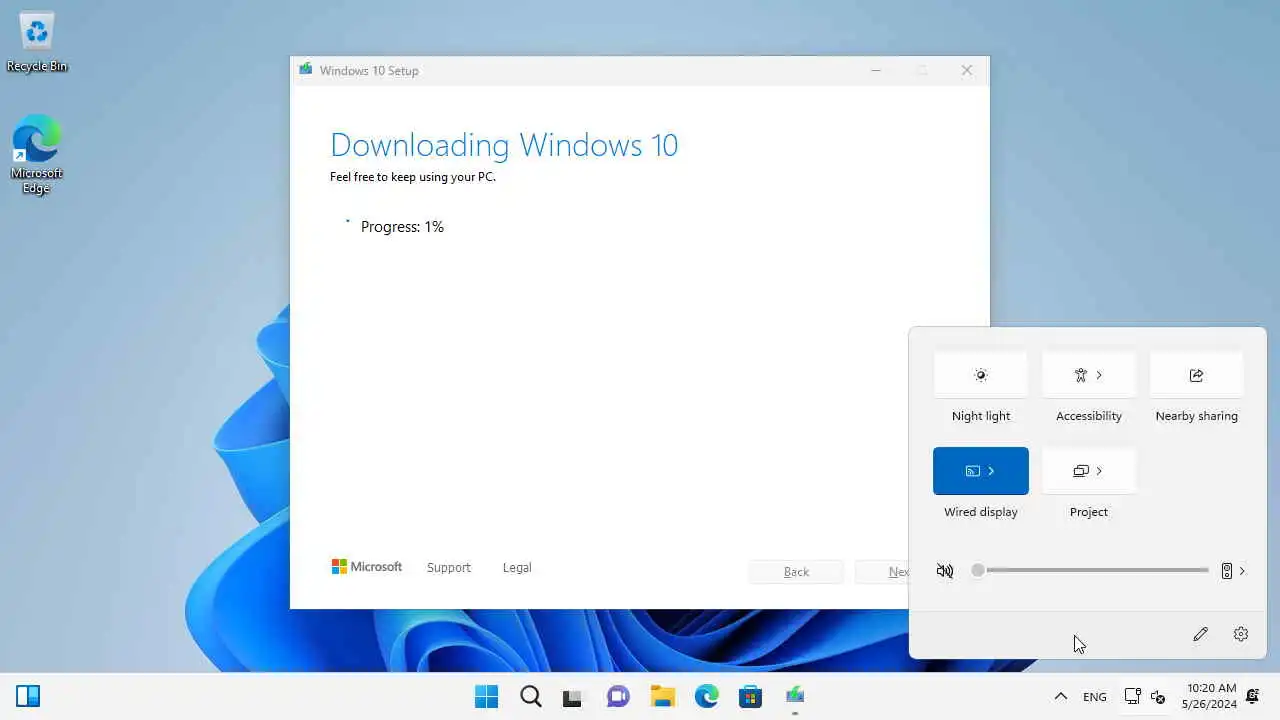Open the notification center icon

1252,696
